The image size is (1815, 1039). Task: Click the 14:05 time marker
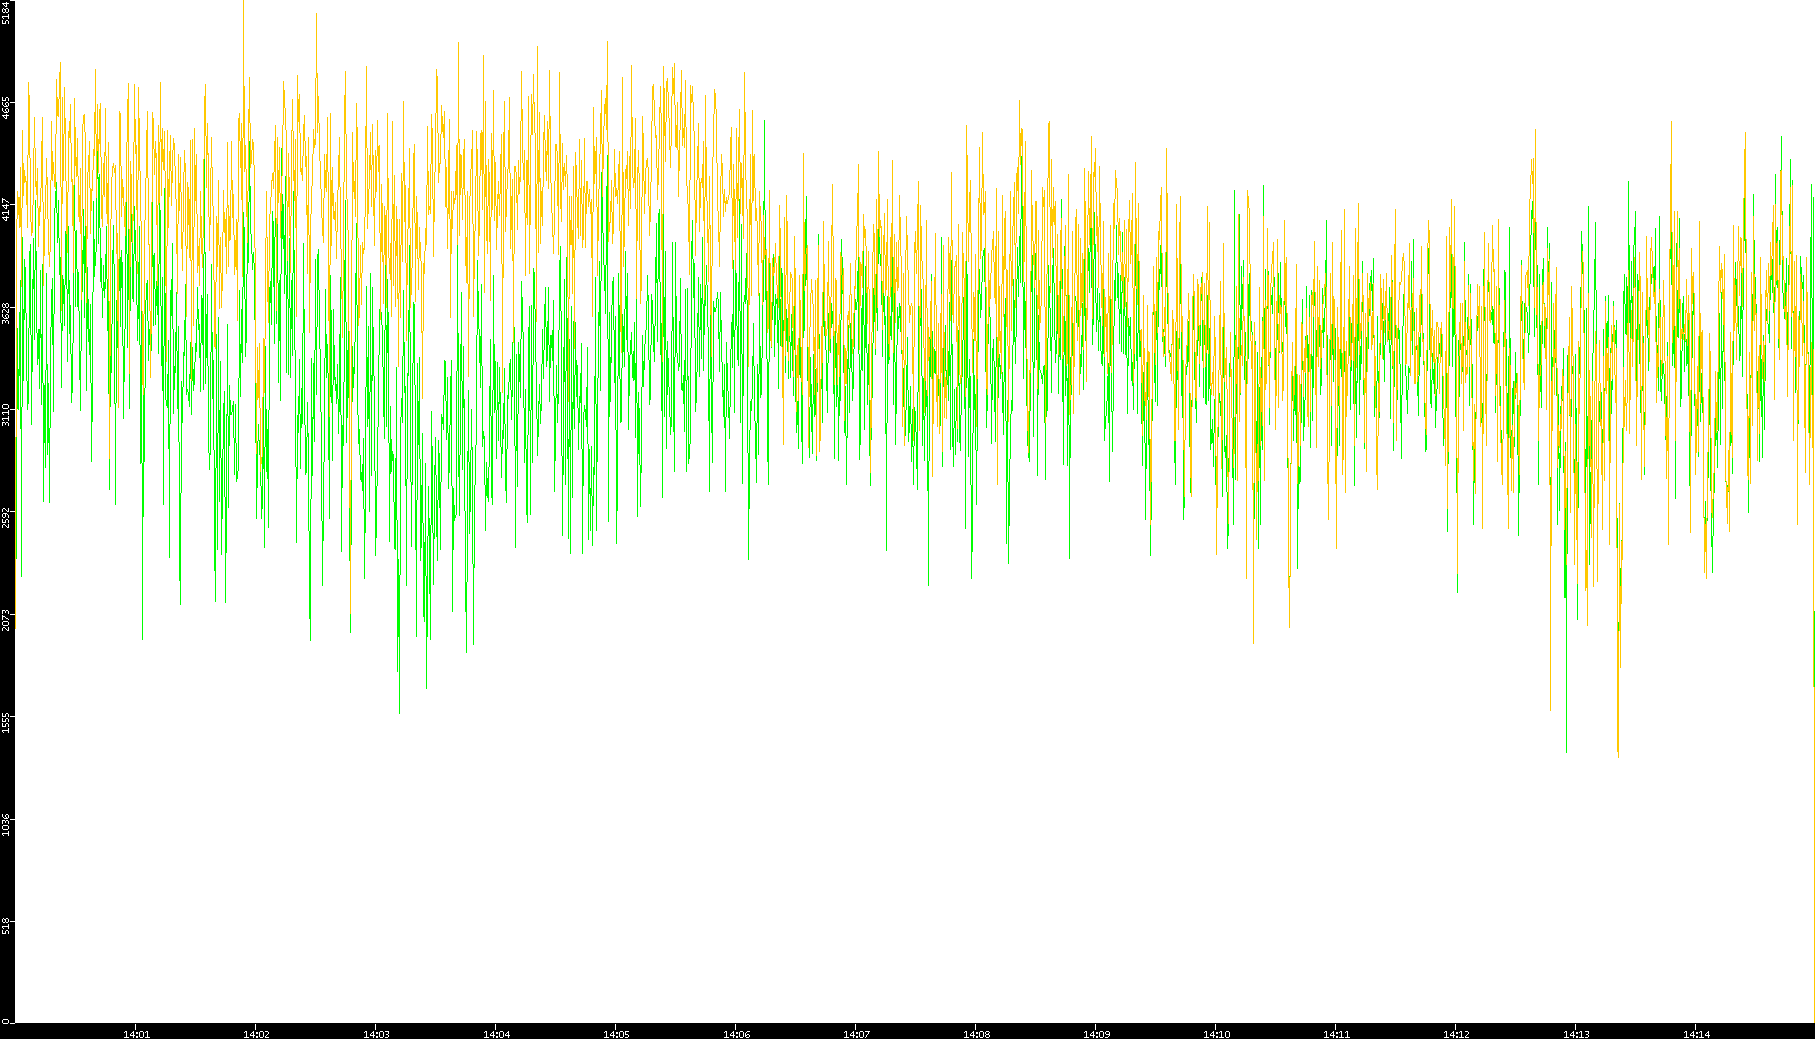pyautogui.click(x=616, y=1034)
